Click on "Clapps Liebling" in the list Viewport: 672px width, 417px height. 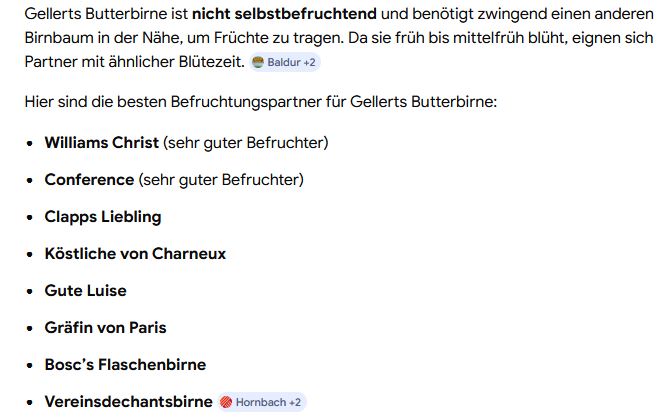pos(102,216)
